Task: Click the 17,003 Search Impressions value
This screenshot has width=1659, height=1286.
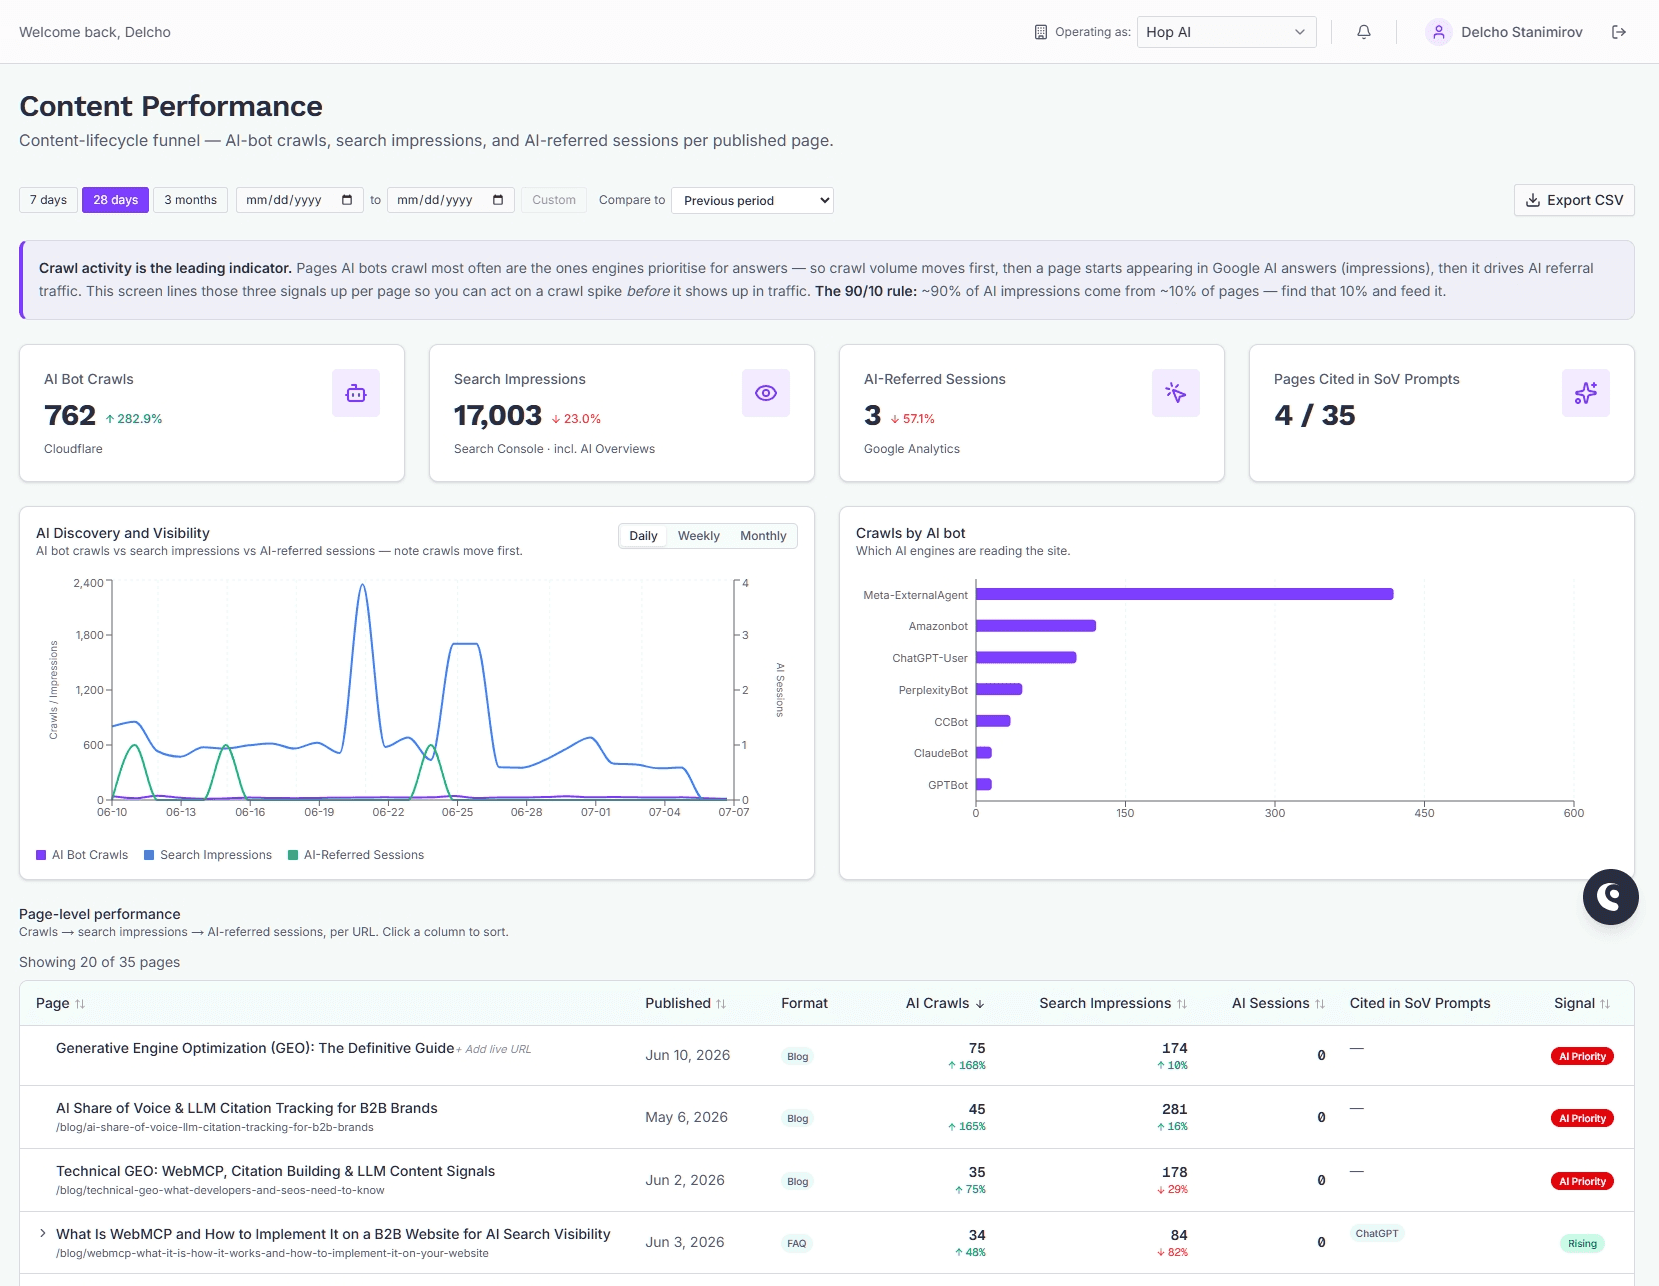Action: coord(498,415)
